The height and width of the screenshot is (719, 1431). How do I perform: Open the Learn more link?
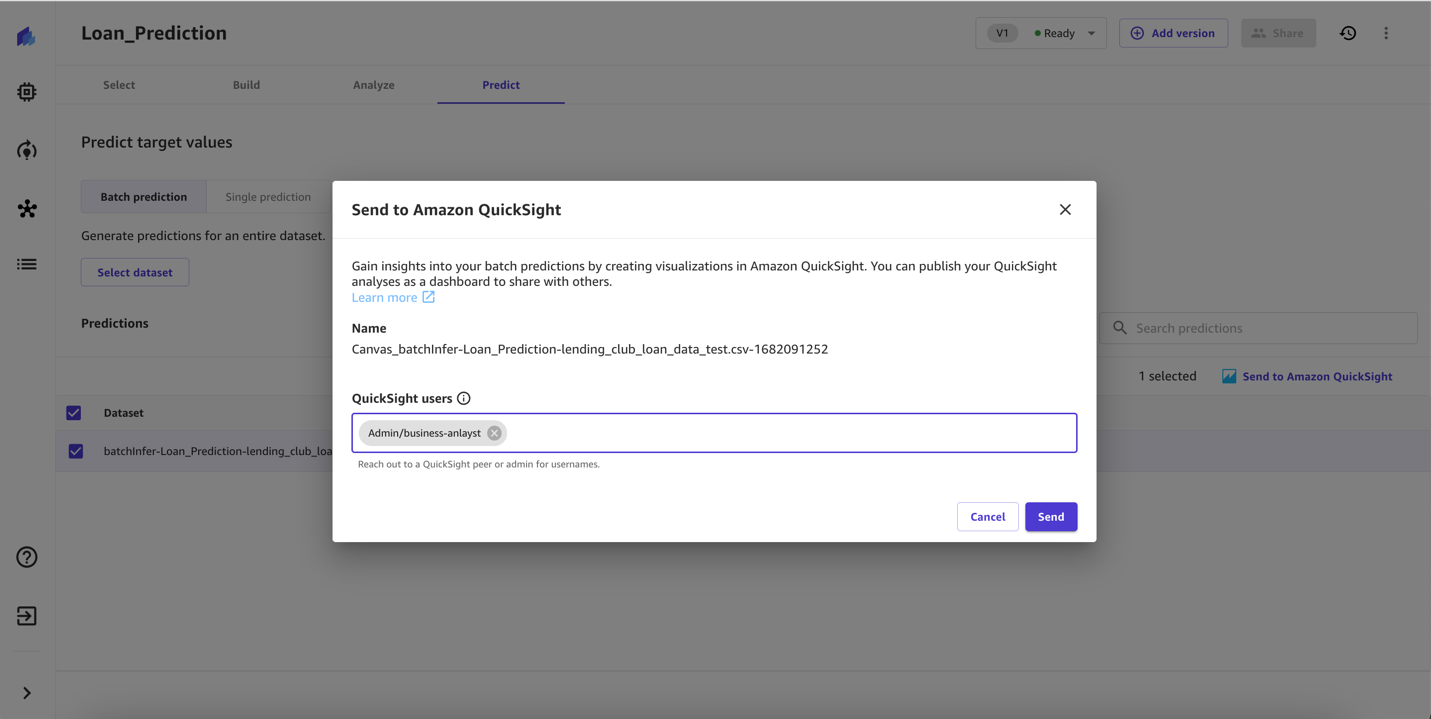[x=385, y=297]
